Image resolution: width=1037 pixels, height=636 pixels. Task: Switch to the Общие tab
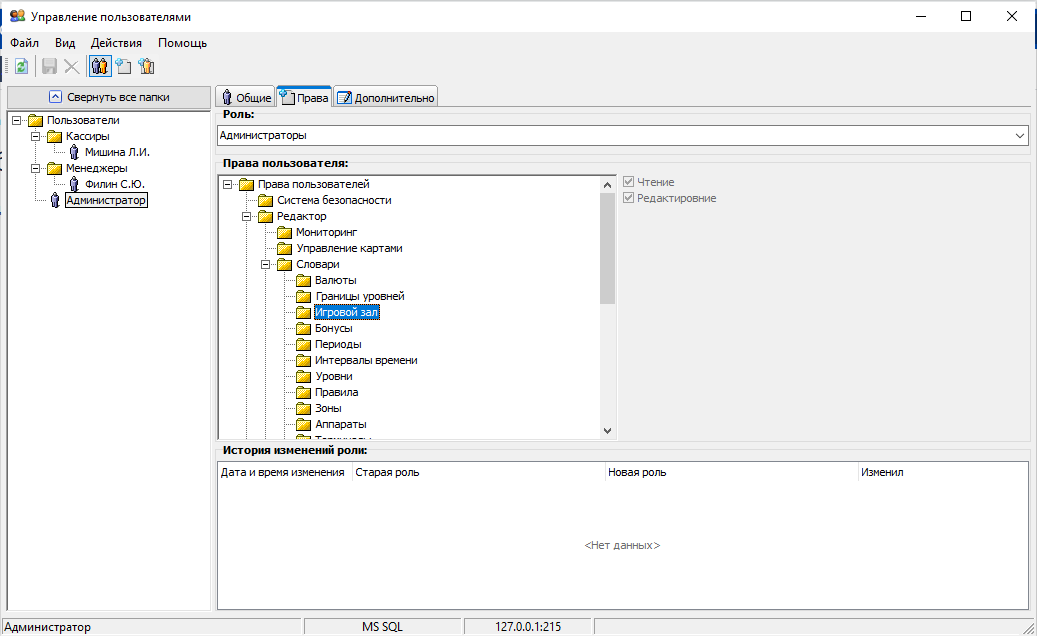[245, 97]
